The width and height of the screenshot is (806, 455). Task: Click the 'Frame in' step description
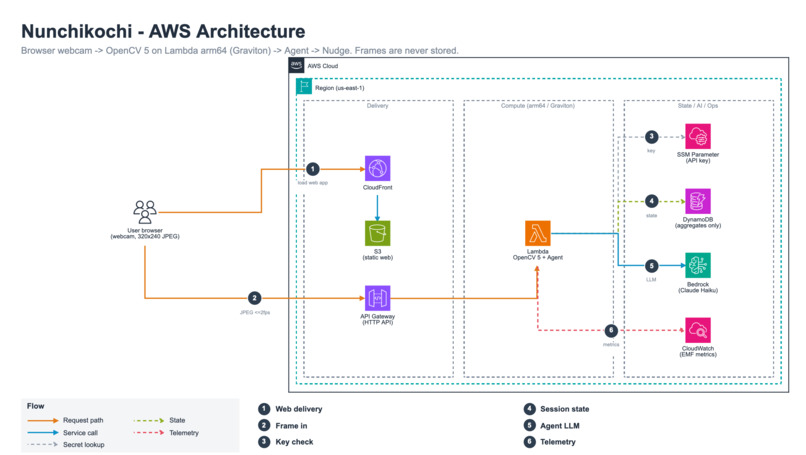(291, 426)
